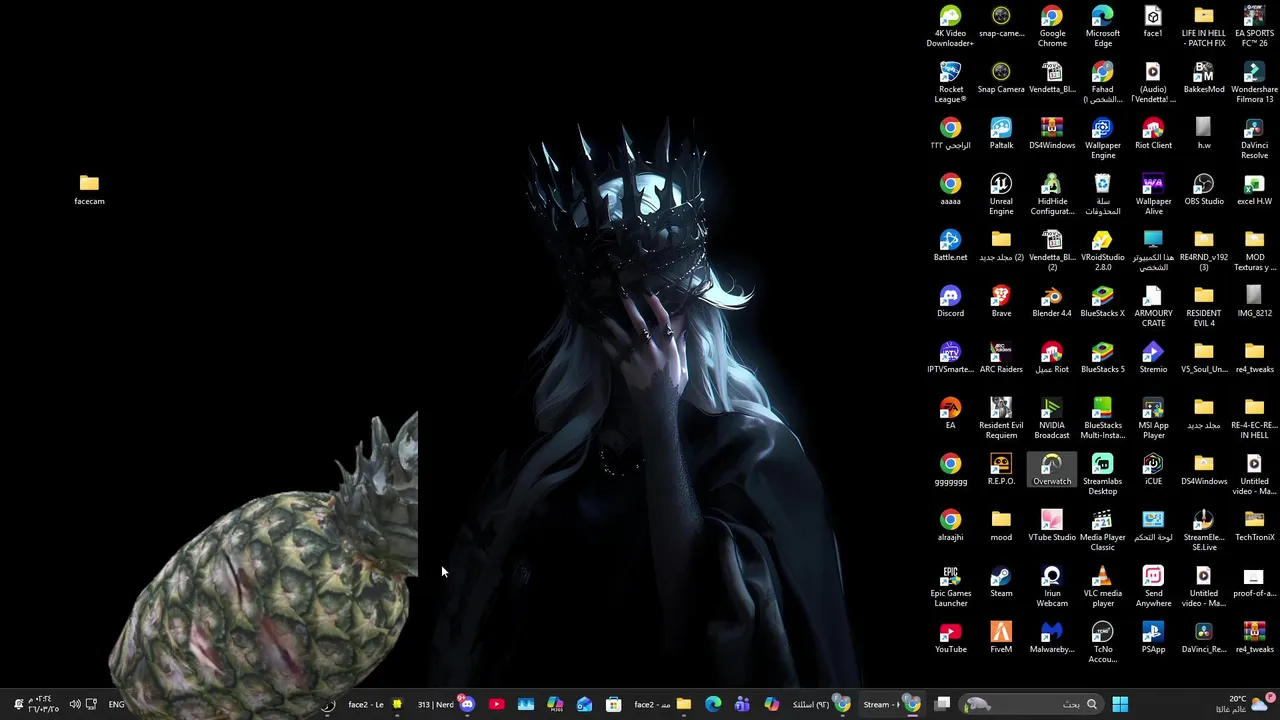Open the MSI App Player shortcut

[x=1153, y=418]
